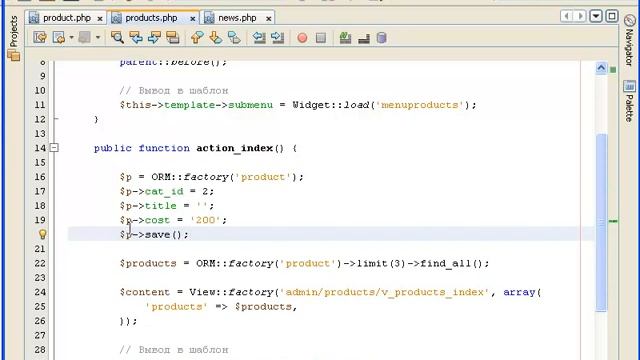The image size is (640, 360).
Task: Close the product.php tab
Action: (100, 19)
